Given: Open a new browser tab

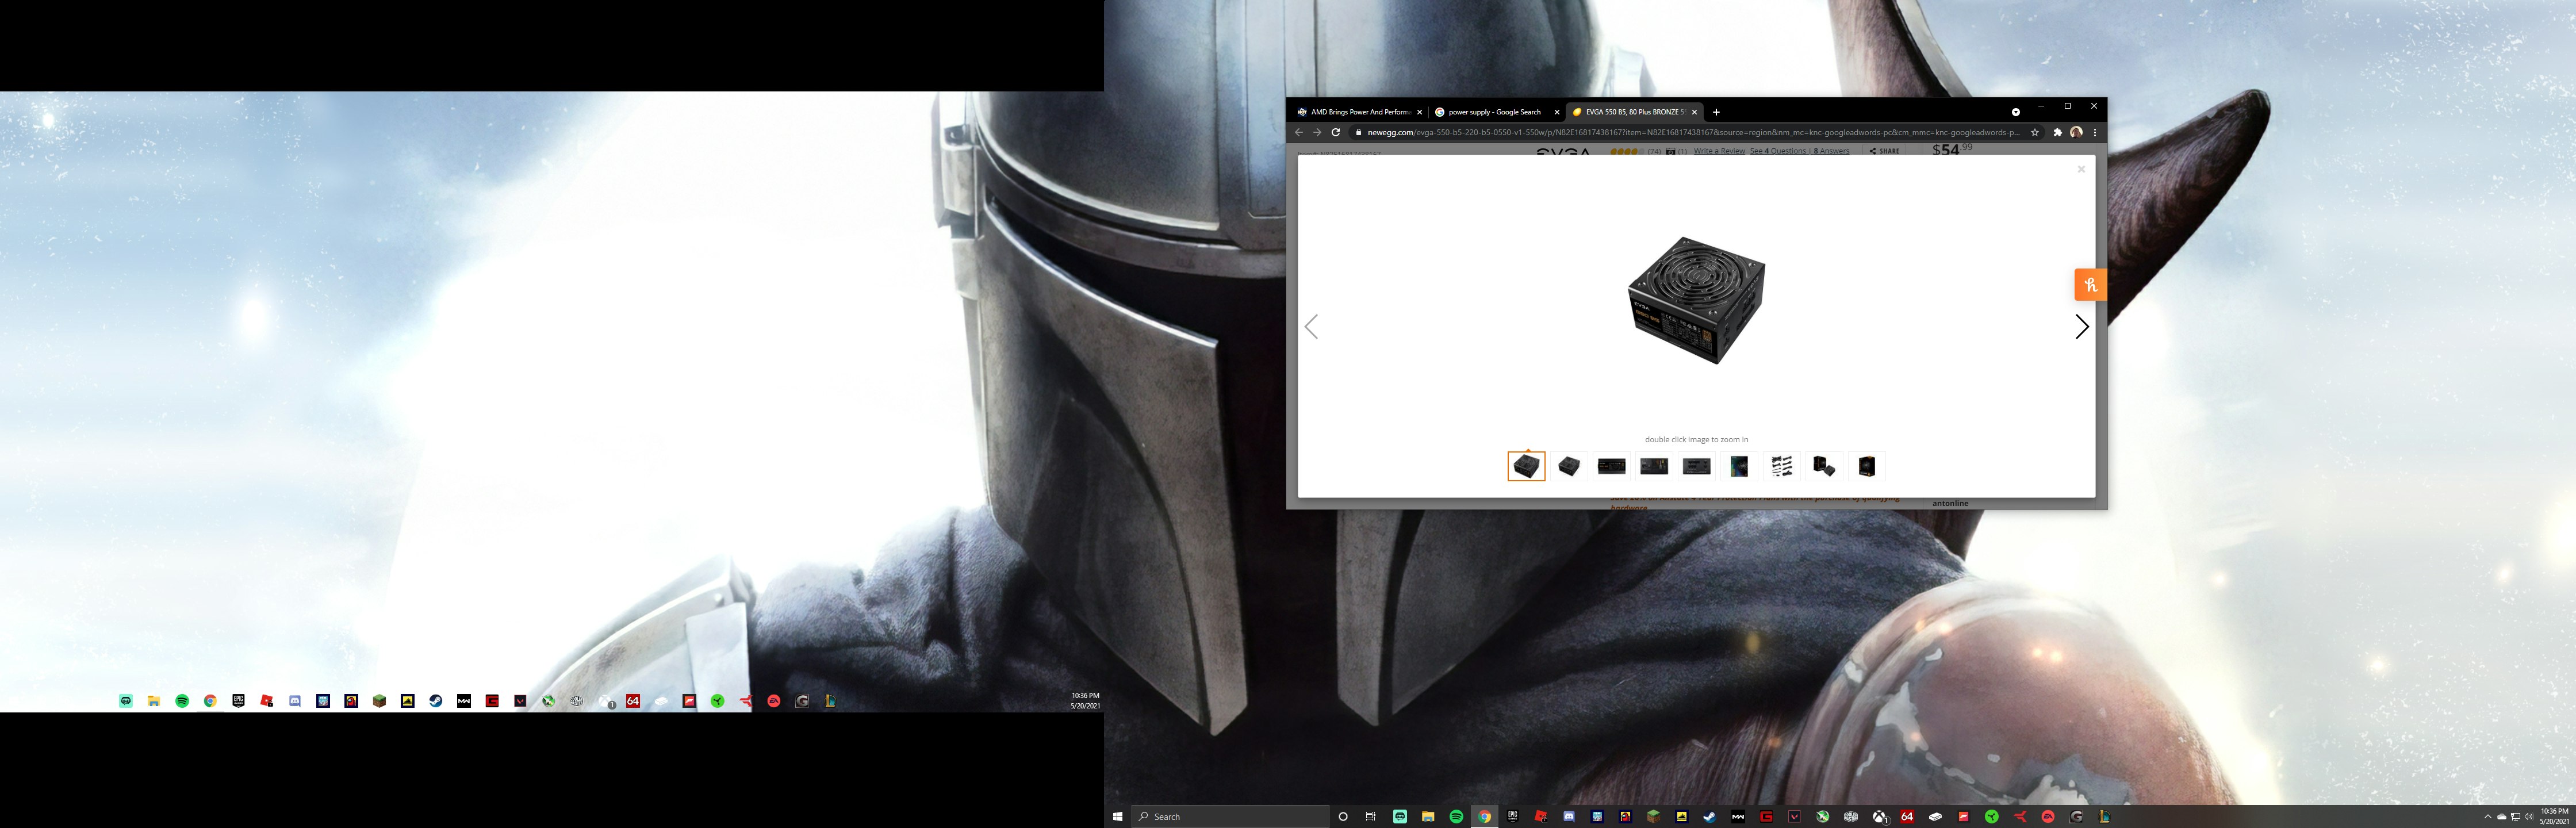Looking at the screenshot, I should tap(1716, 112).
